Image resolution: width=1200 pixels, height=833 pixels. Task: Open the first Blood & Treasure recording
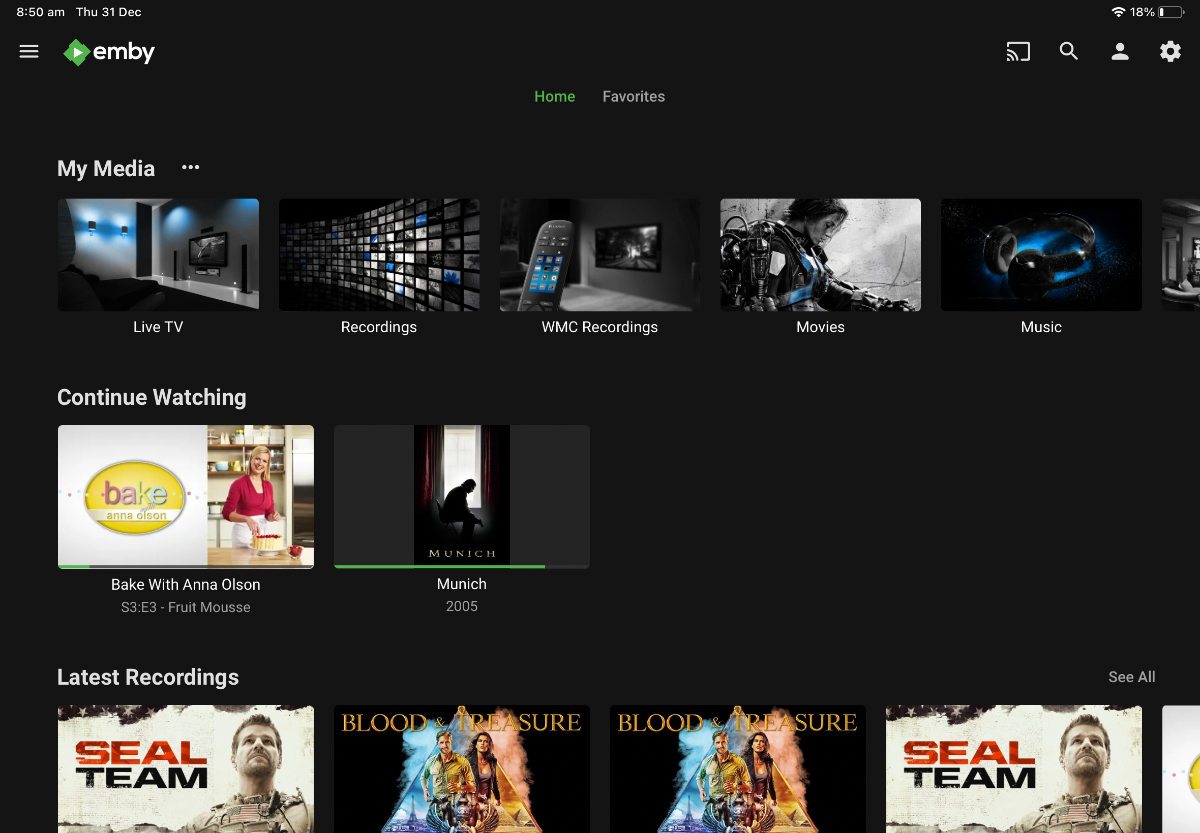(462, 768)
